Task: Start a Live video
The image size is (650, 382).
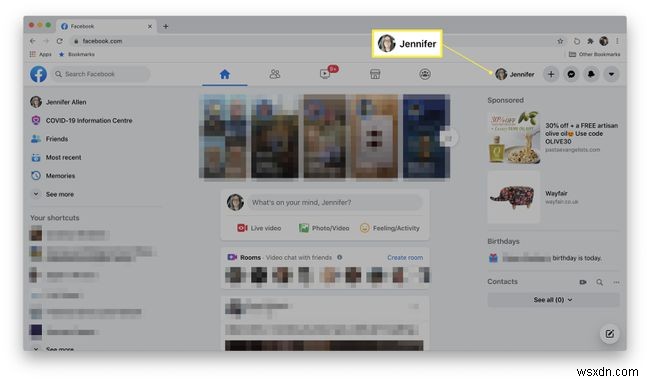Action: [x=259, y=228]
